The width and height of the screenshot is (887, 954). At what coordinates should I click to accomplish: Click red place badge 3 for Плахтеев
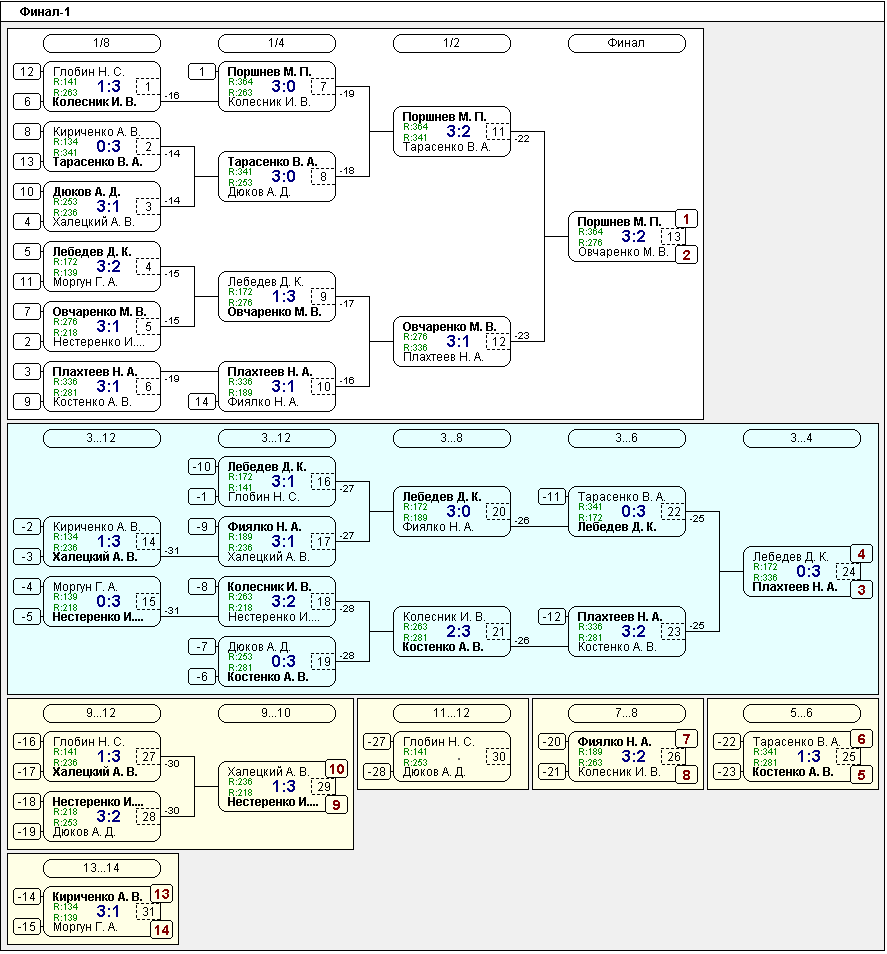[861, 590]
